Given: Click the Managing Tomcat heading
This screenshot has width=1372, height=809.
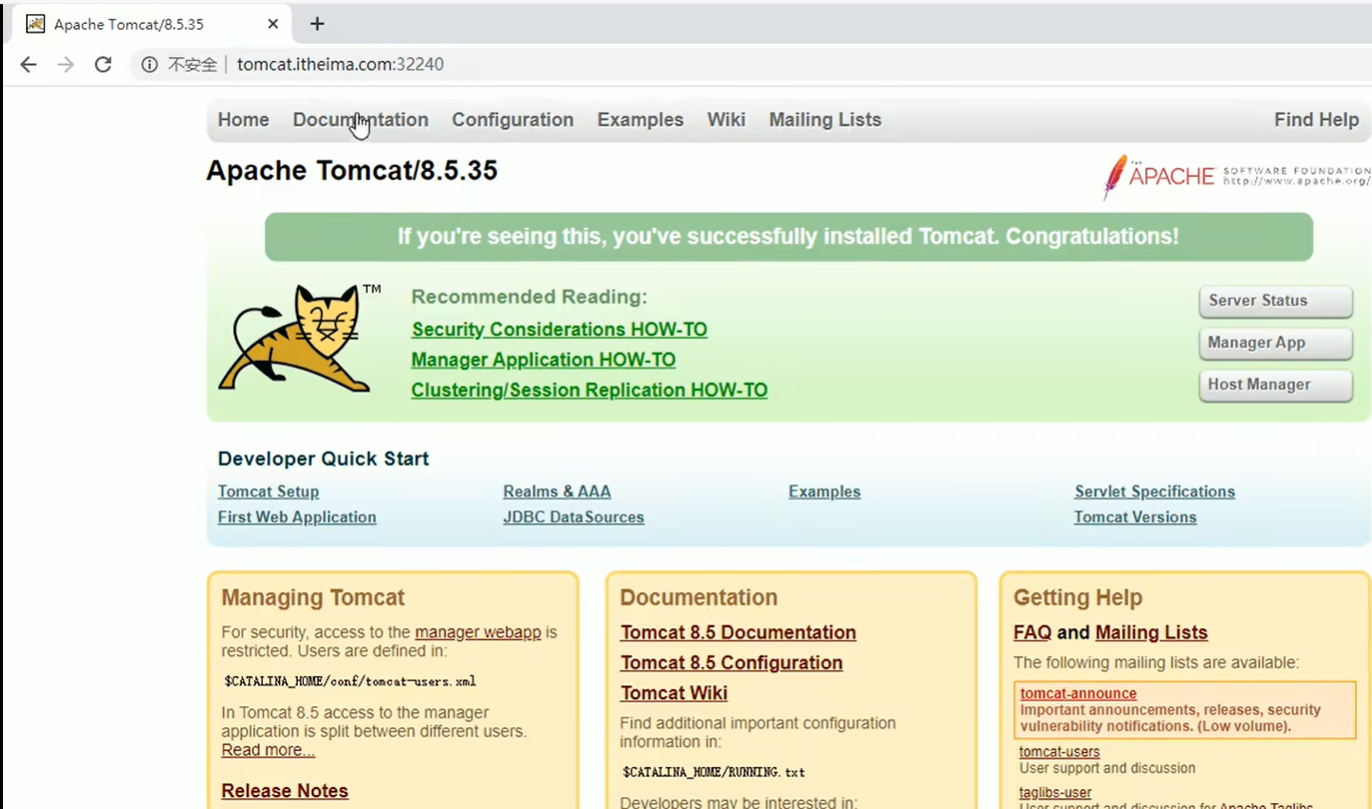Looking at the screenshot, I should [313, 598].
